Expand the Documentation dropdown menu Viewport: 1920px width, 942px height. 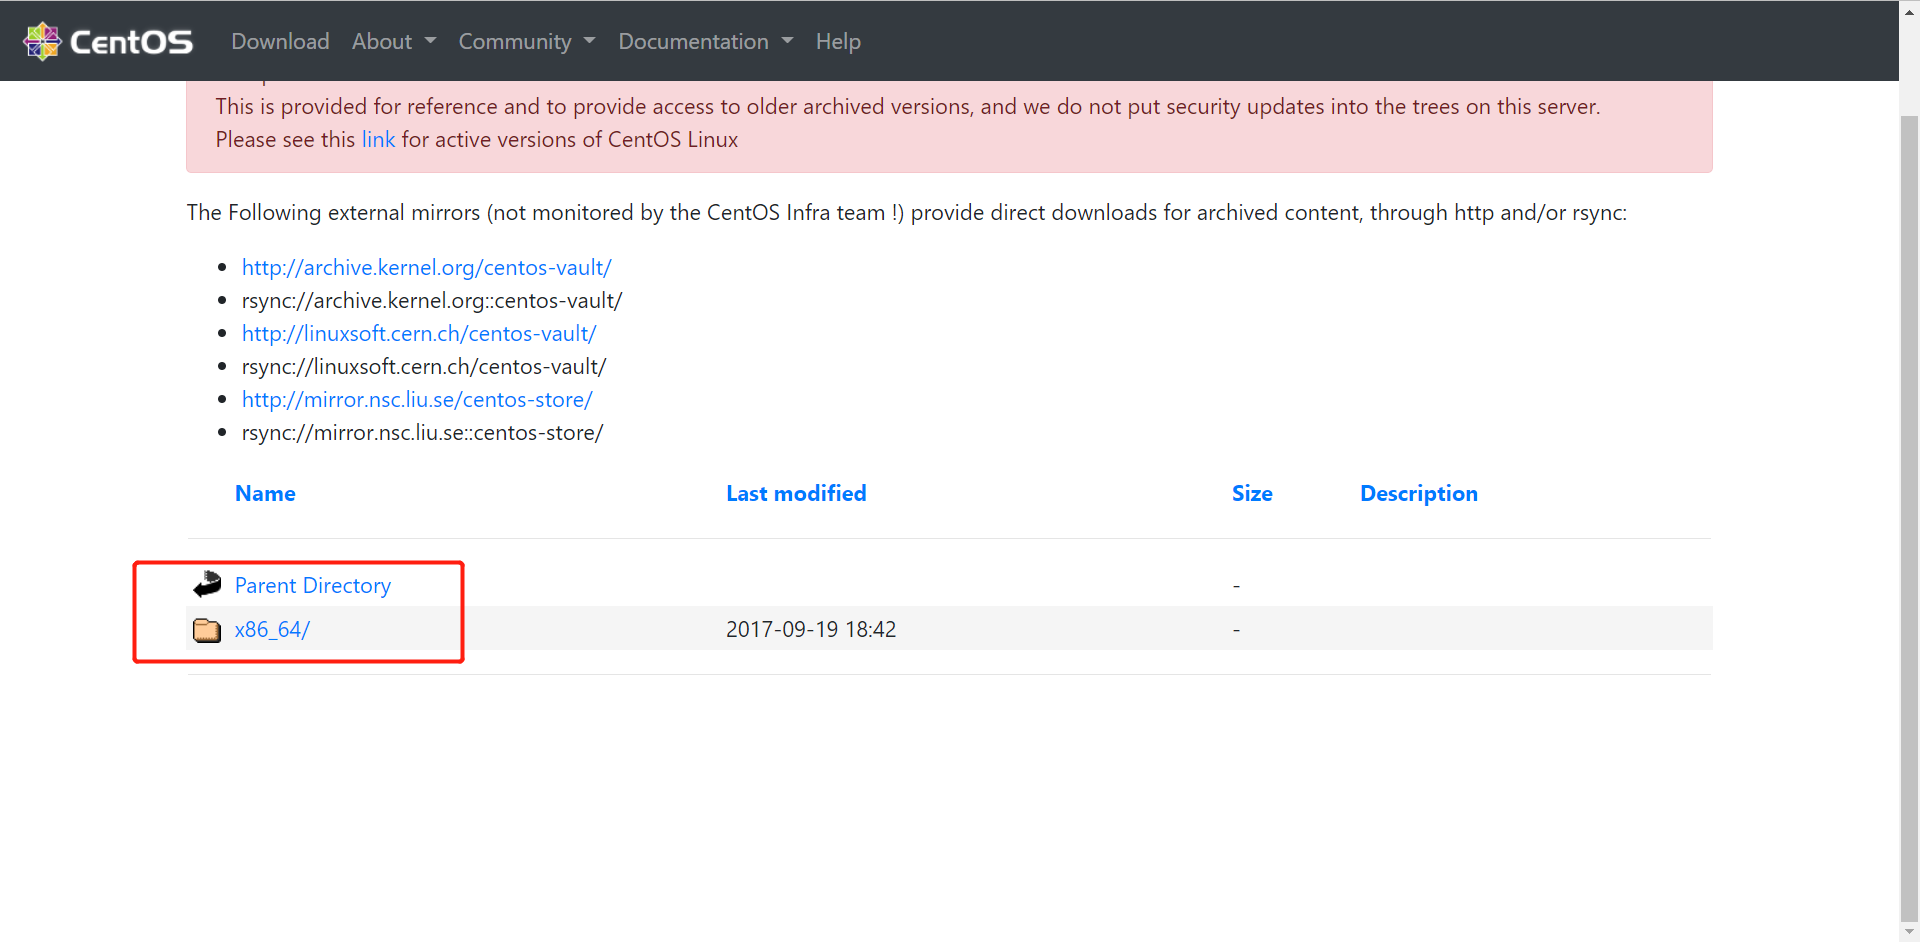(x=706, y=41)
